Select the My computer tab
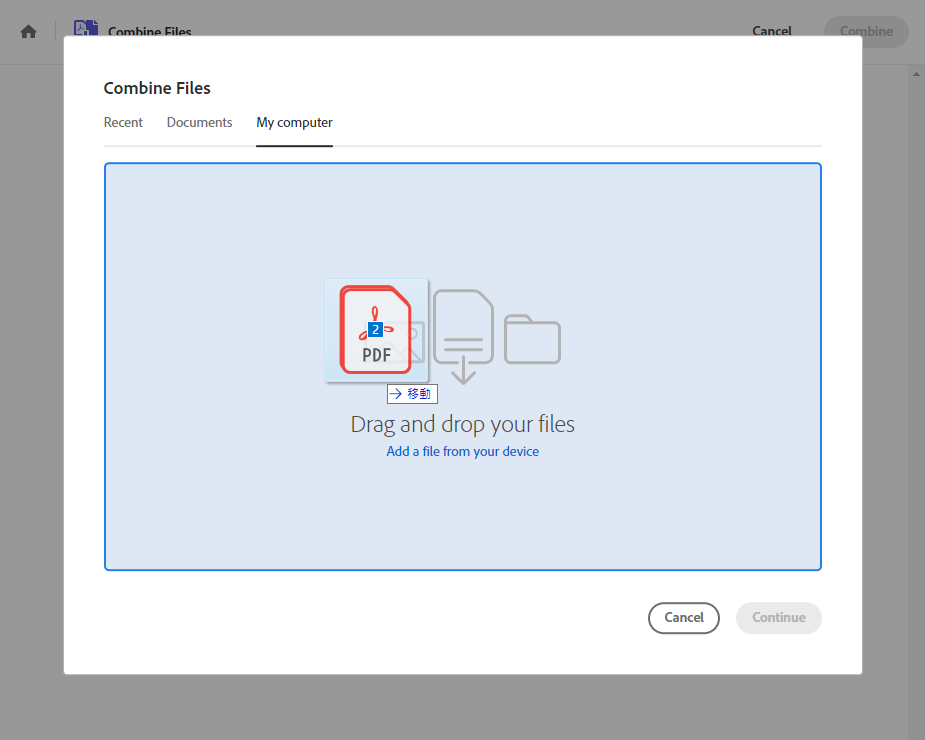Screen dimensions: 925x740 tap(294, 123)
